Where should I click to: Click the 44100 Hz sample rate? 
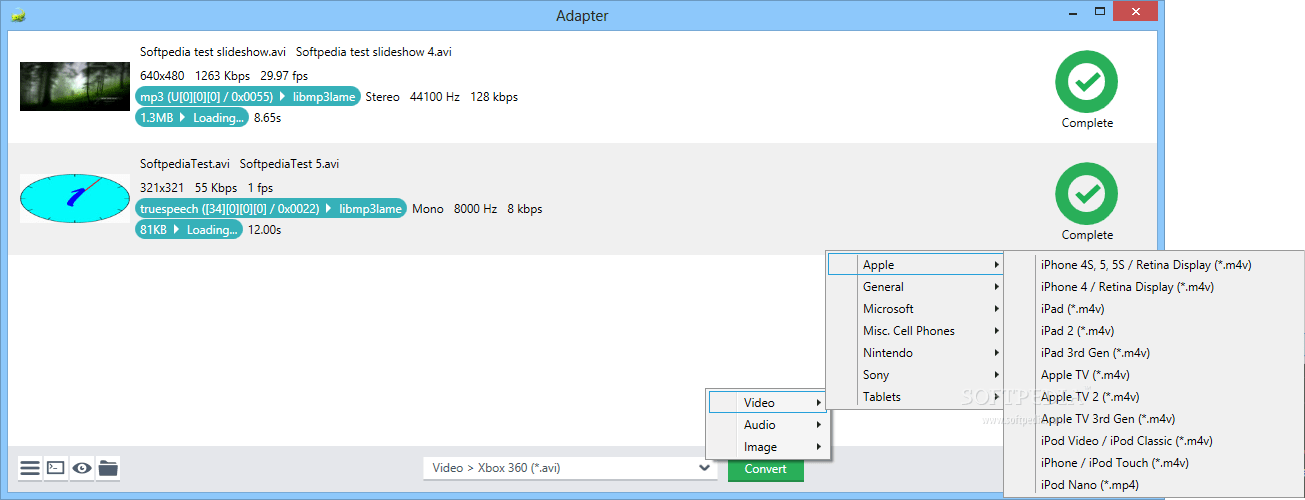(x=435, y=98)
